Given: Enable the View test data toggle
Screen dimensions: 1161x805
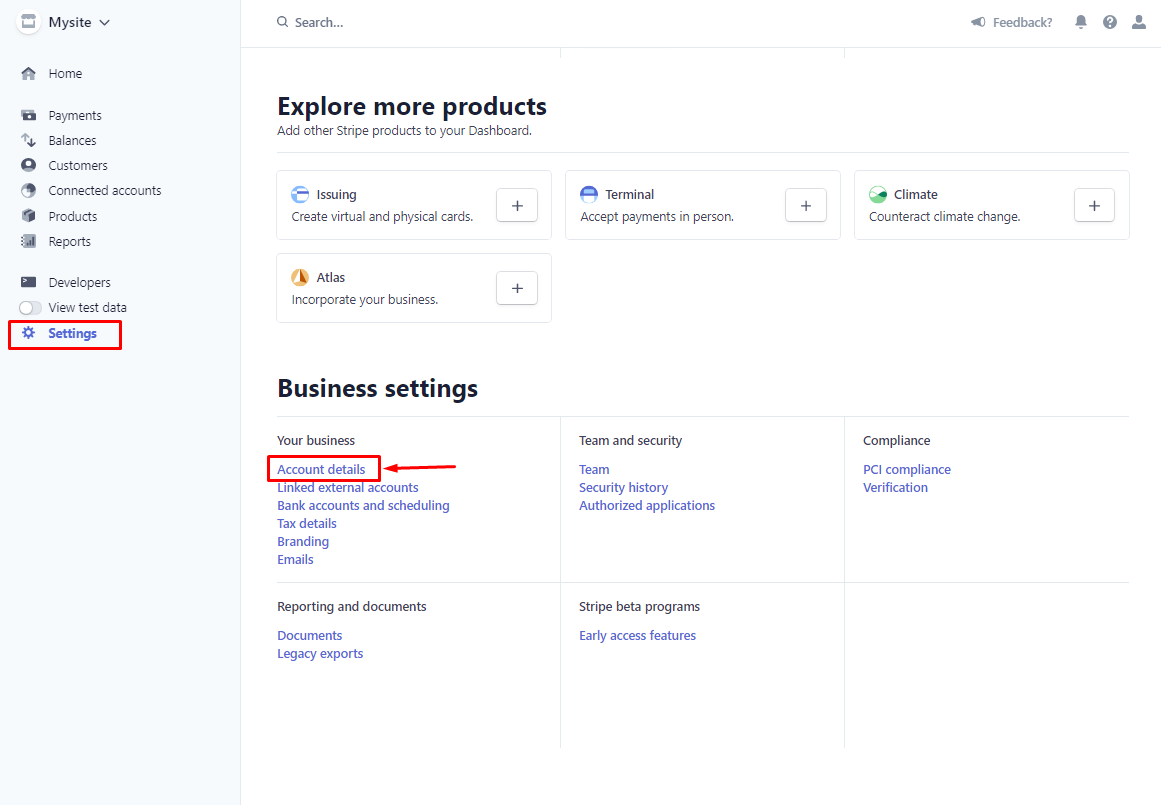Looking at the screenshot, I should coord(30,307).
